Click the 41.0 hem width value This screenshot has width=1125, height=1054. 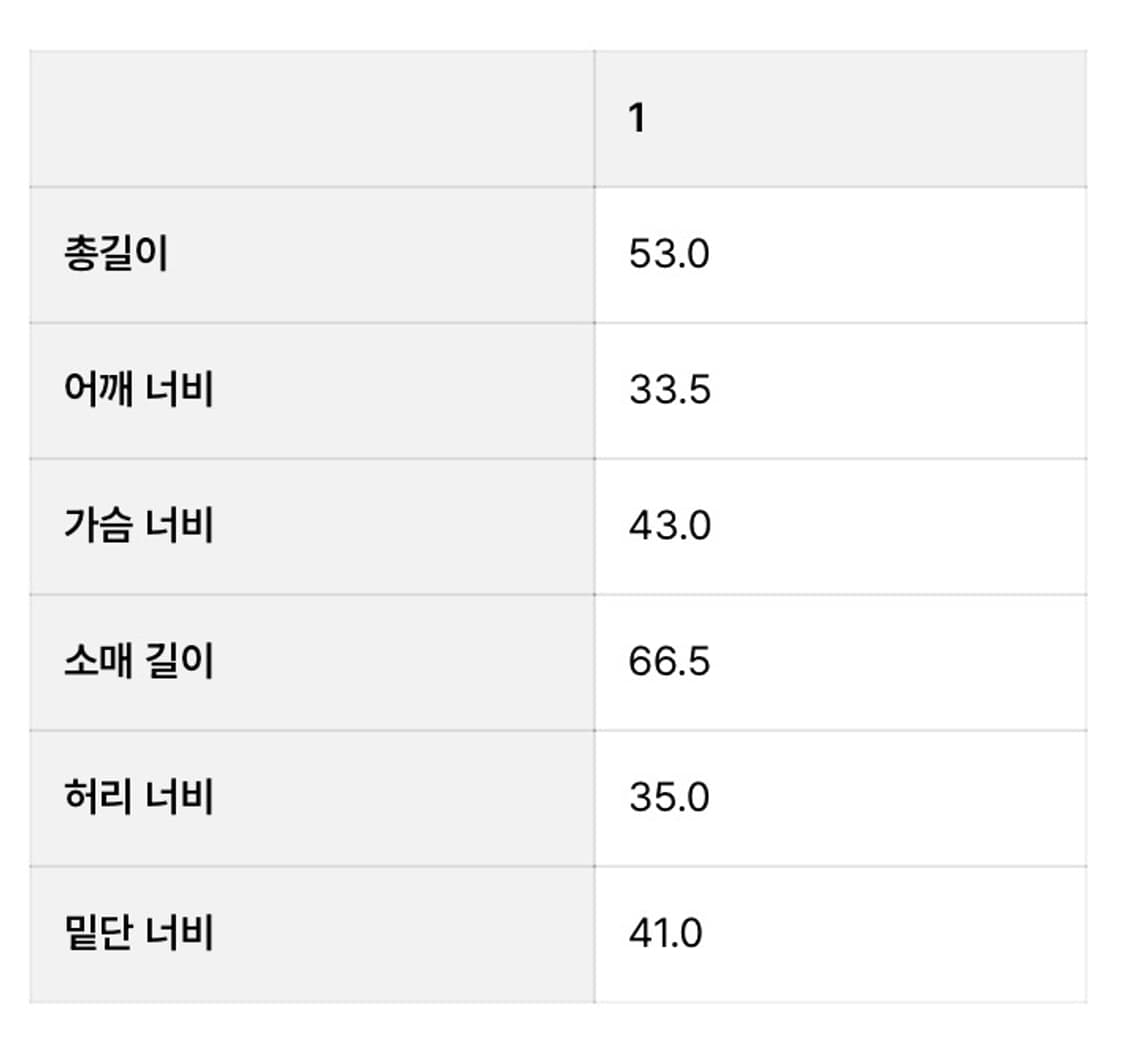665,934
